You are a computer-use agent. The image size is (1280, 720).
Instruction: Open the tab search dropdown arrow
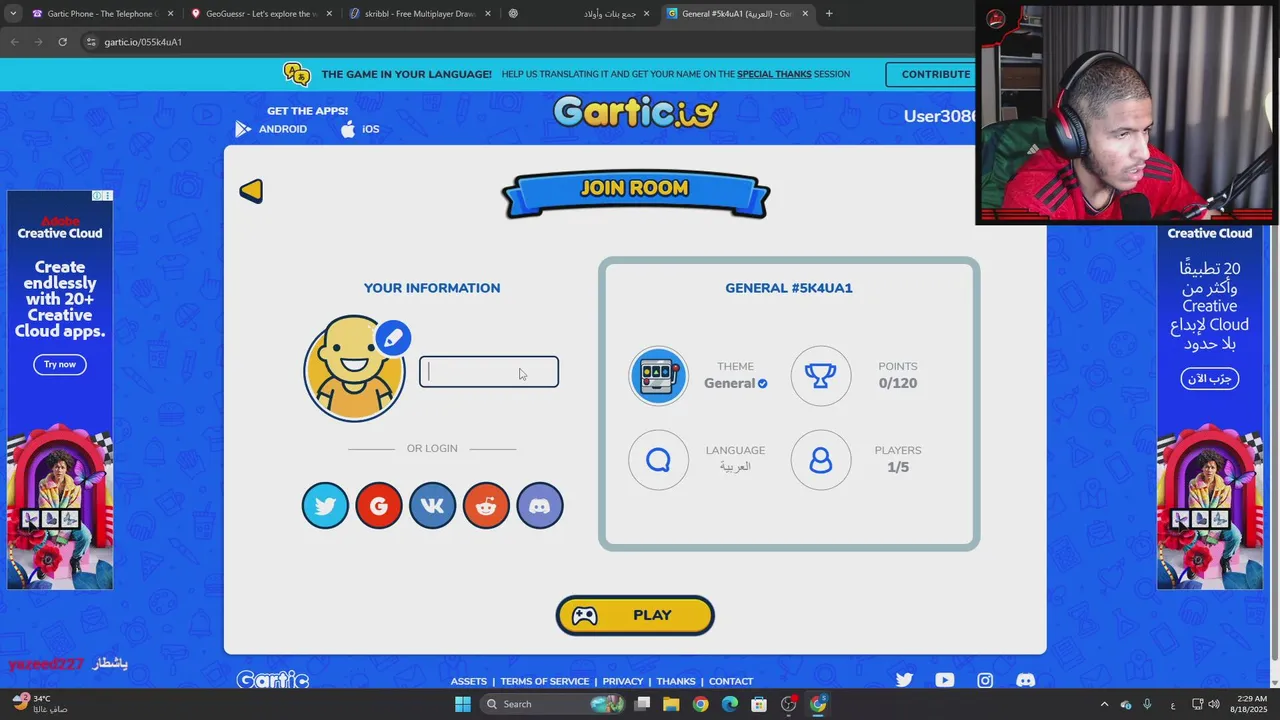[x=11, y=14]
